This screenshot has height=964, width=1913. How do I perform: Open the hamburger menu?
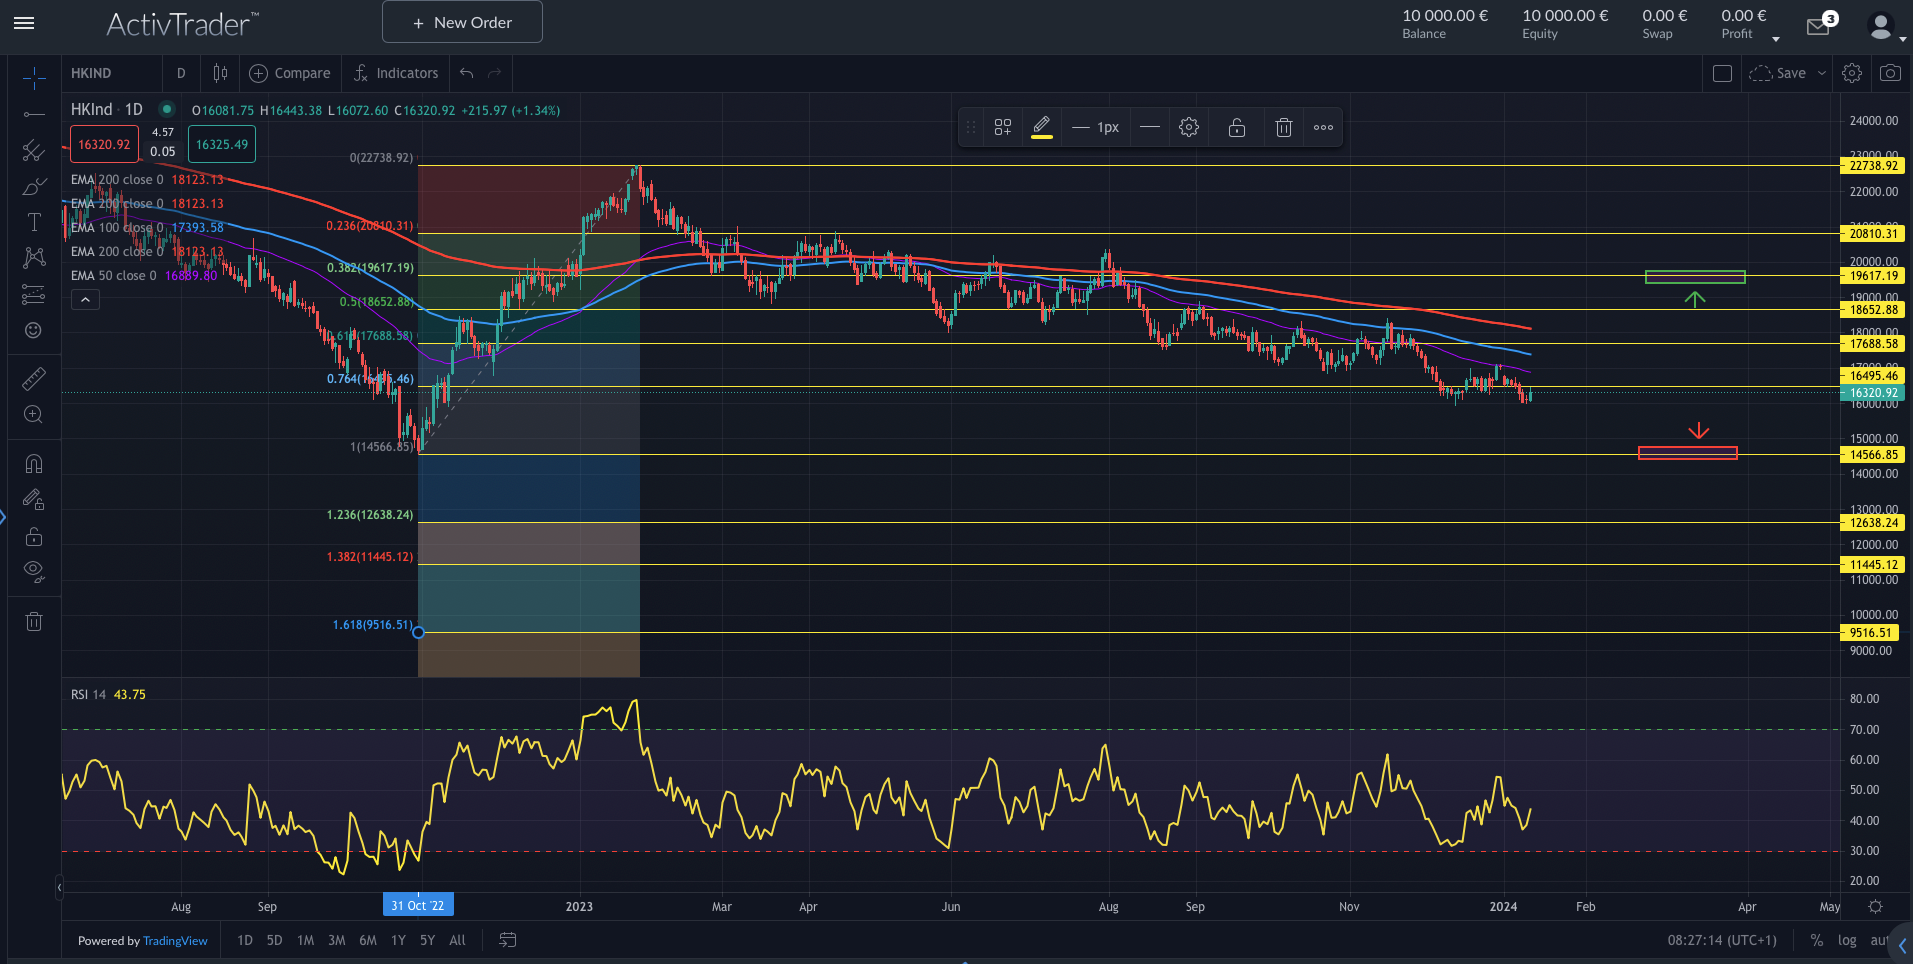pos(24,25)
